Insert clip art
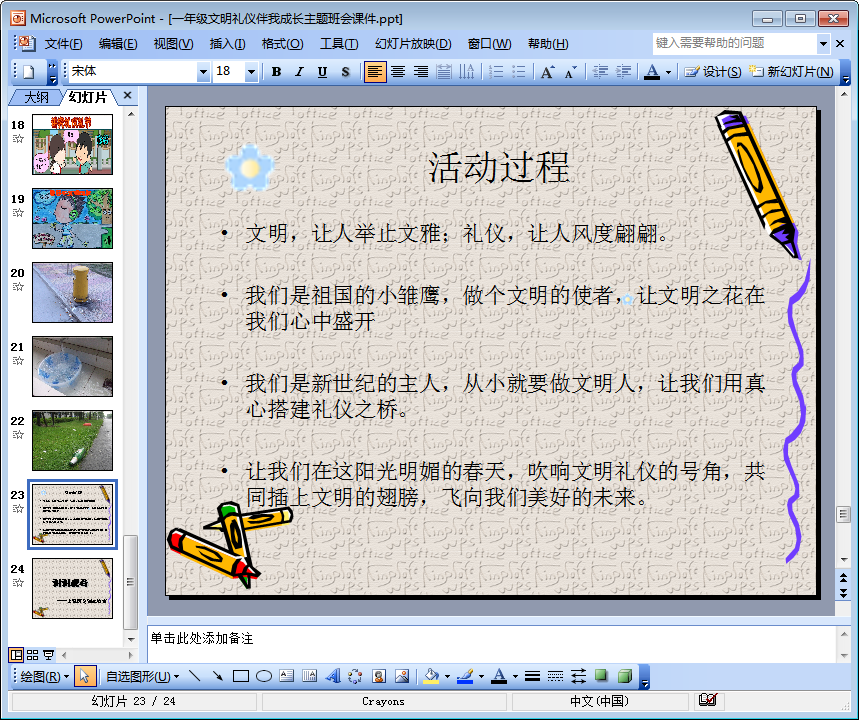859x720 pixels. pos(379,676)
